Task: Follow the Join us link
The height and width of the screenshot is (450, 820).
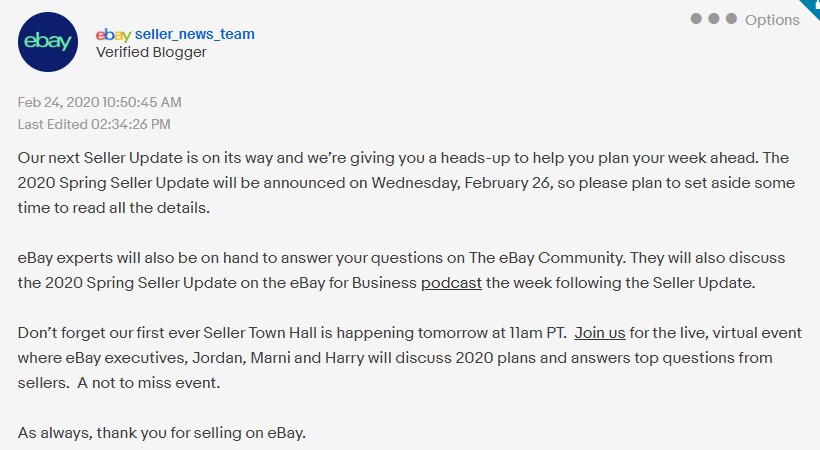Action: point(600,333)
